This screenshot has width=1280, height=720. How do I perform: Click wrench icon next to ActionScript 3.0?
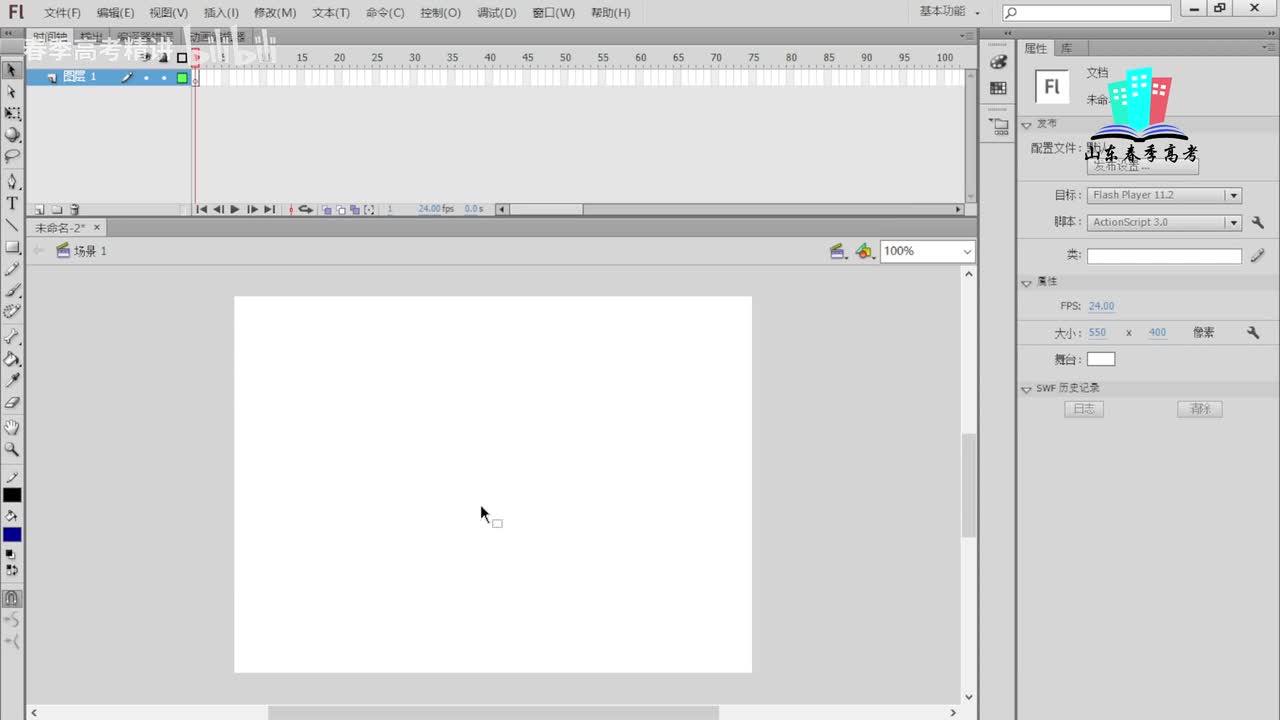(x=1257, y=222)
